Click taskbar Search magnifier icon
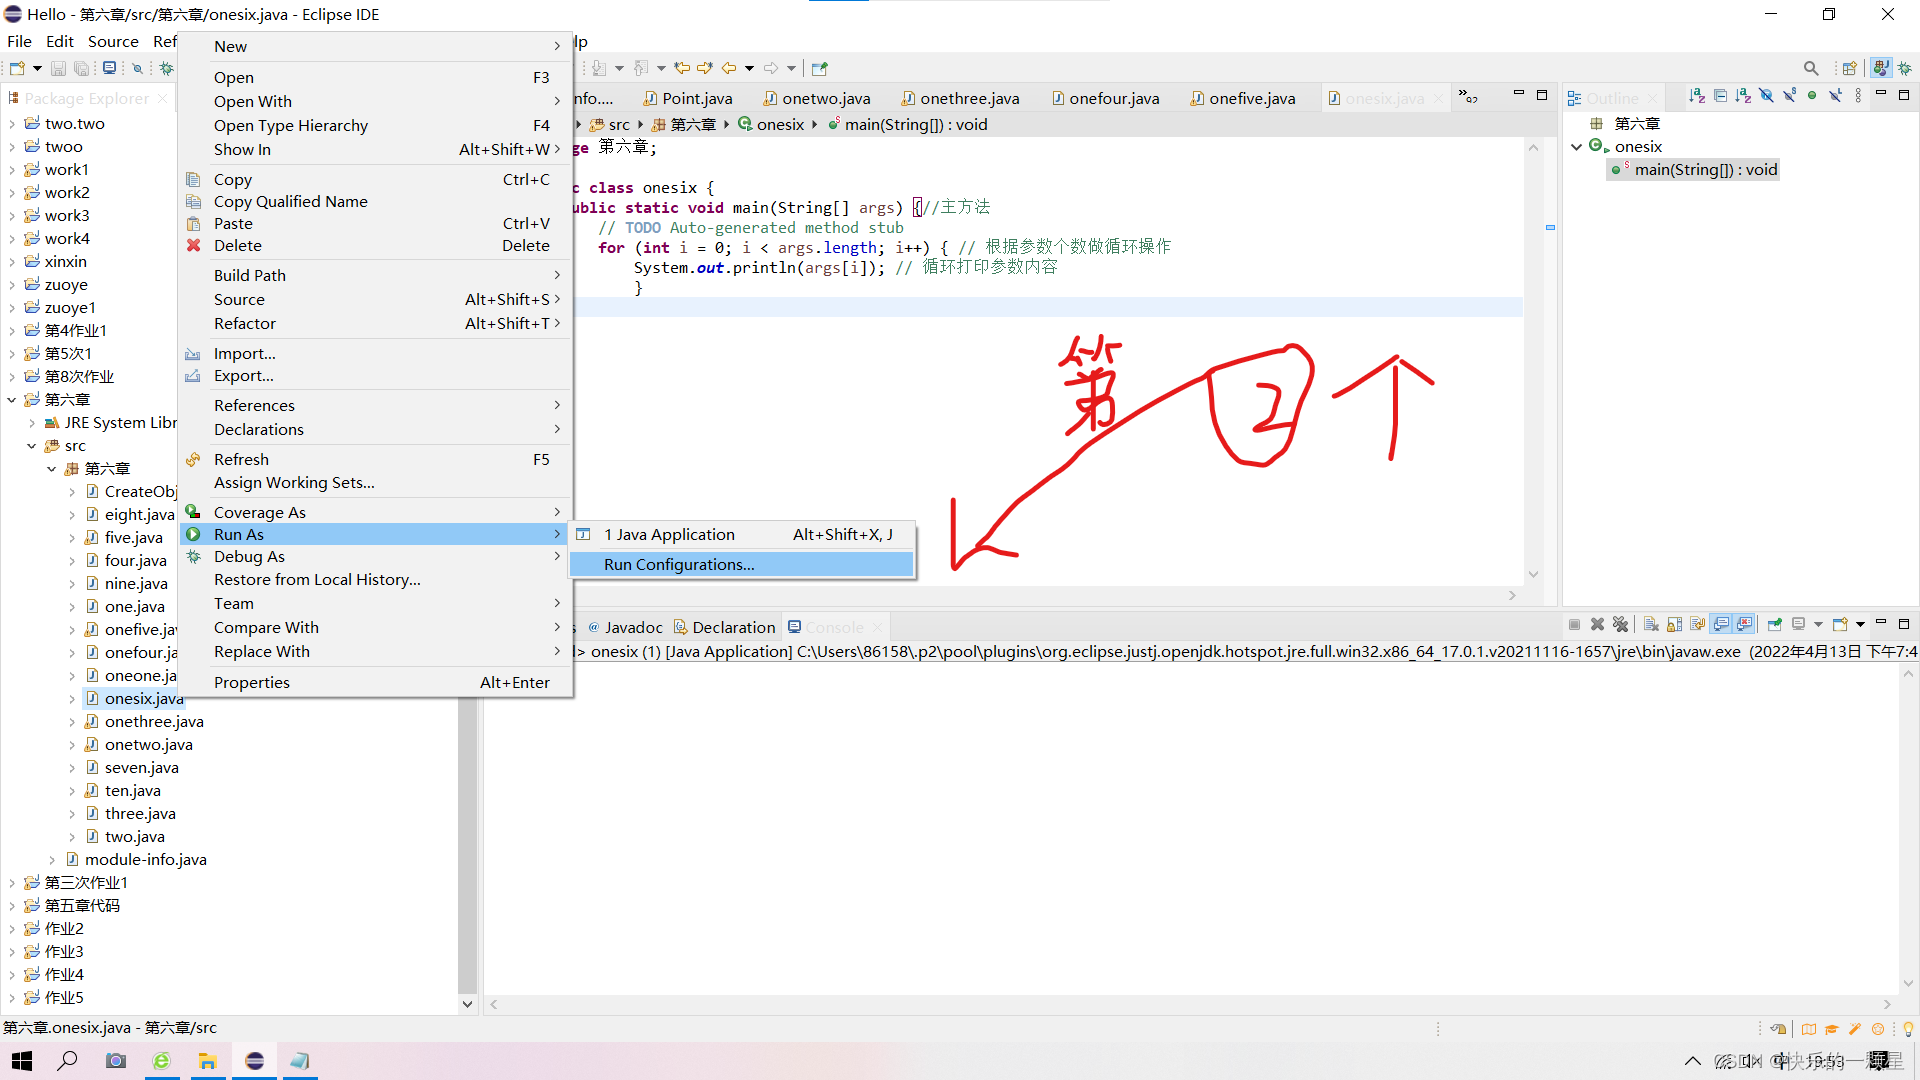This screenshot has width=1920, height=1080. click(68, 1061)
